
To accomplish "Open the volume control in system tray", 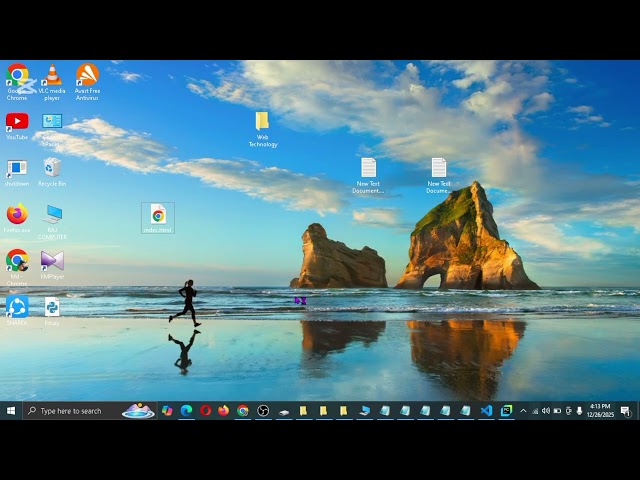I will click(546, 411).
